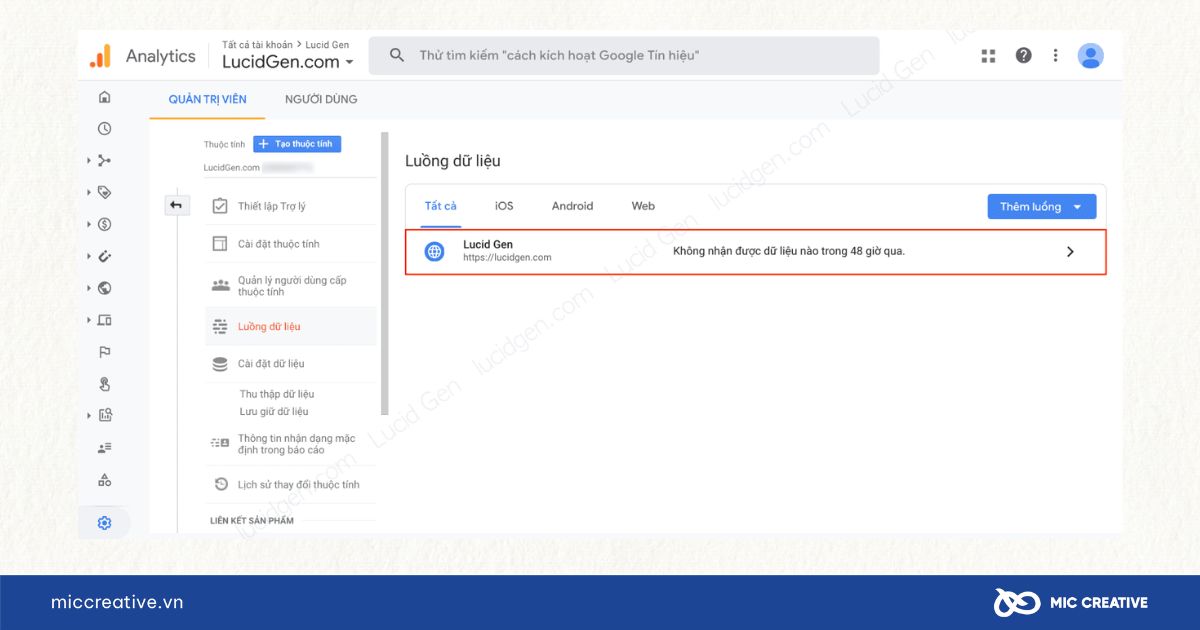Open Quản lý người dùng cấp thuộc tính
Viewport: 1200px width, 630px height.
point(290,286)
